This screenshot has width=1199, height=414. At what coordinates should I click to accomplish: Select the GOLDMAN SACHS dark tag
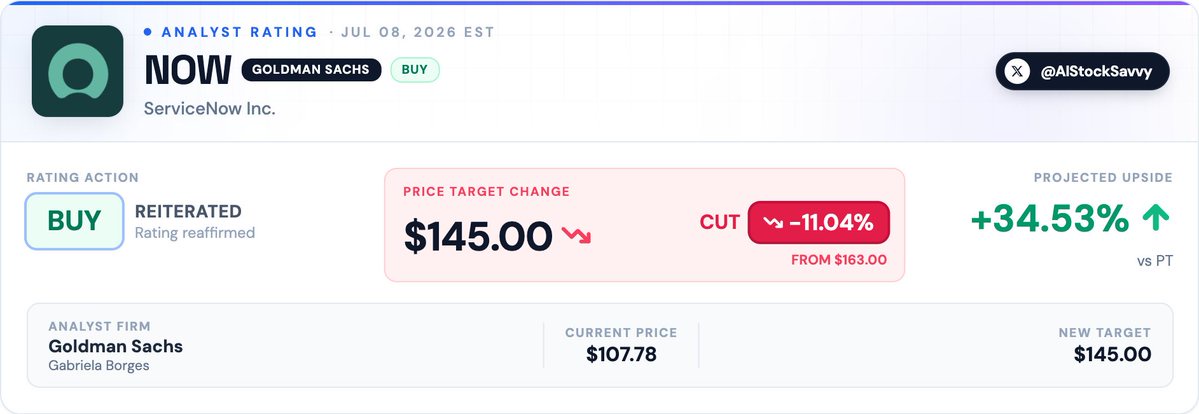pyautogui.click(x=311, y=70)
